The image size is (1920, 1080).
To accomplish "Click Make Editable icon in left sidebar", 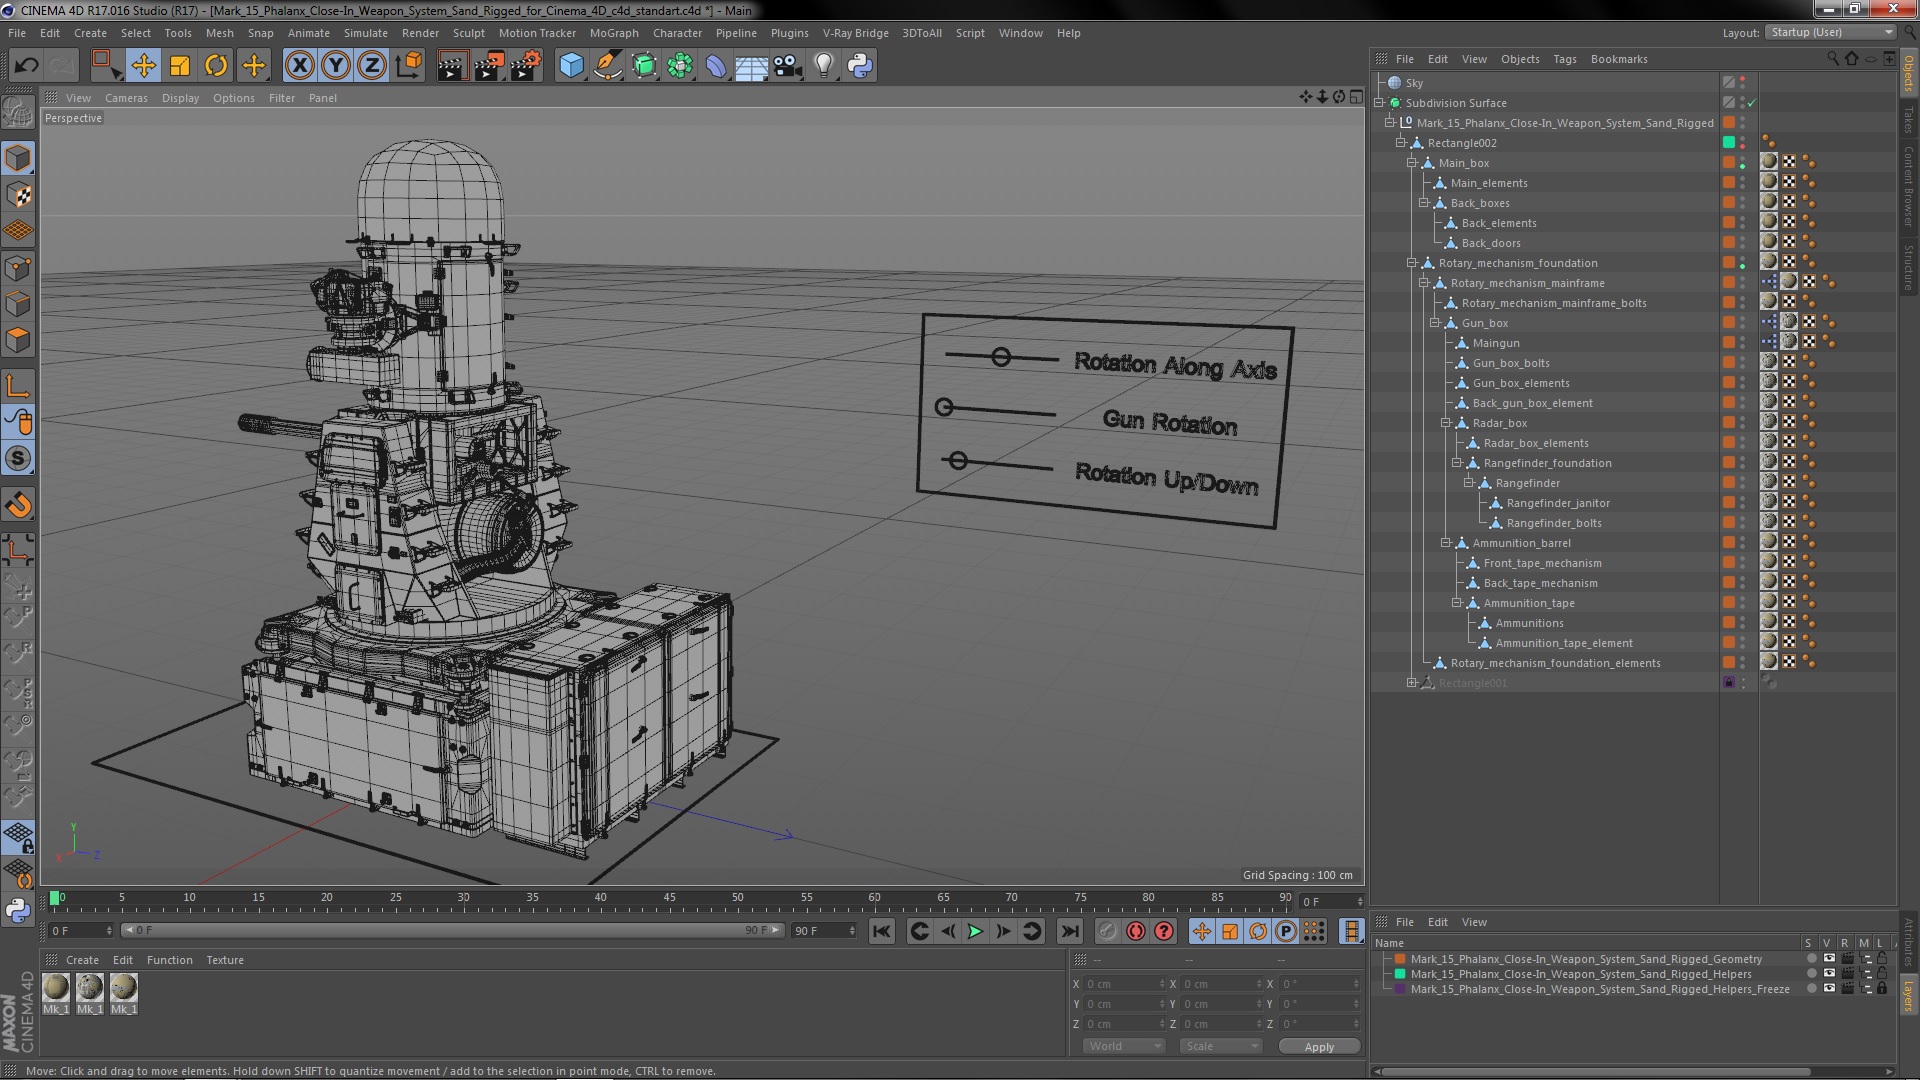I will [18, 112].
